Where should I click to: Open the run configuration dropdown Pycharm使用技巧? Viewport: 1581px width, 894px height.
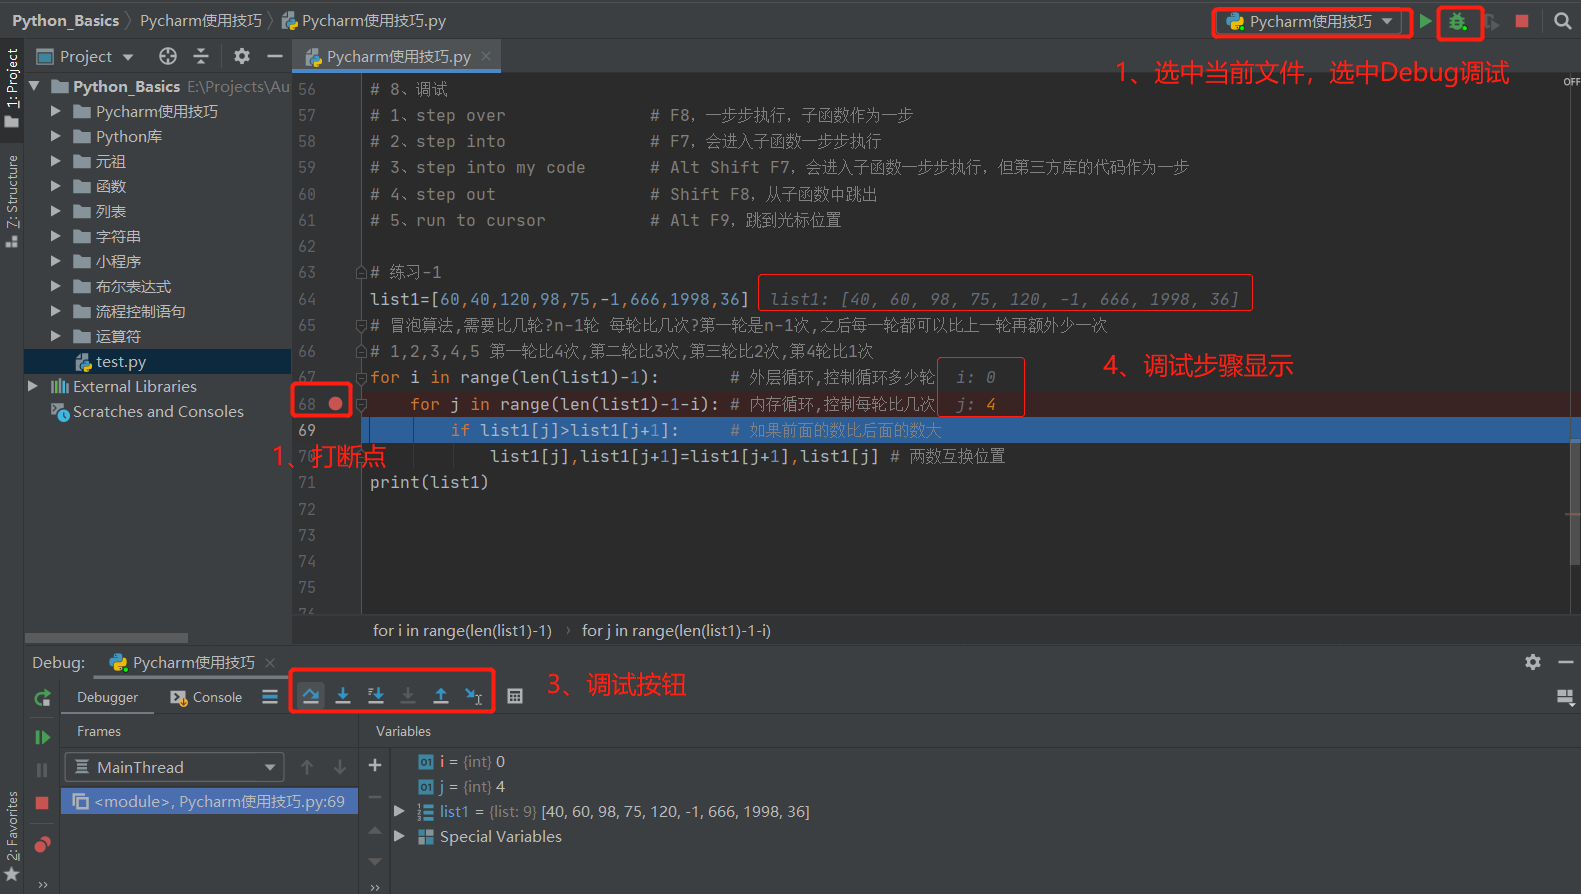pos(1311,21)
